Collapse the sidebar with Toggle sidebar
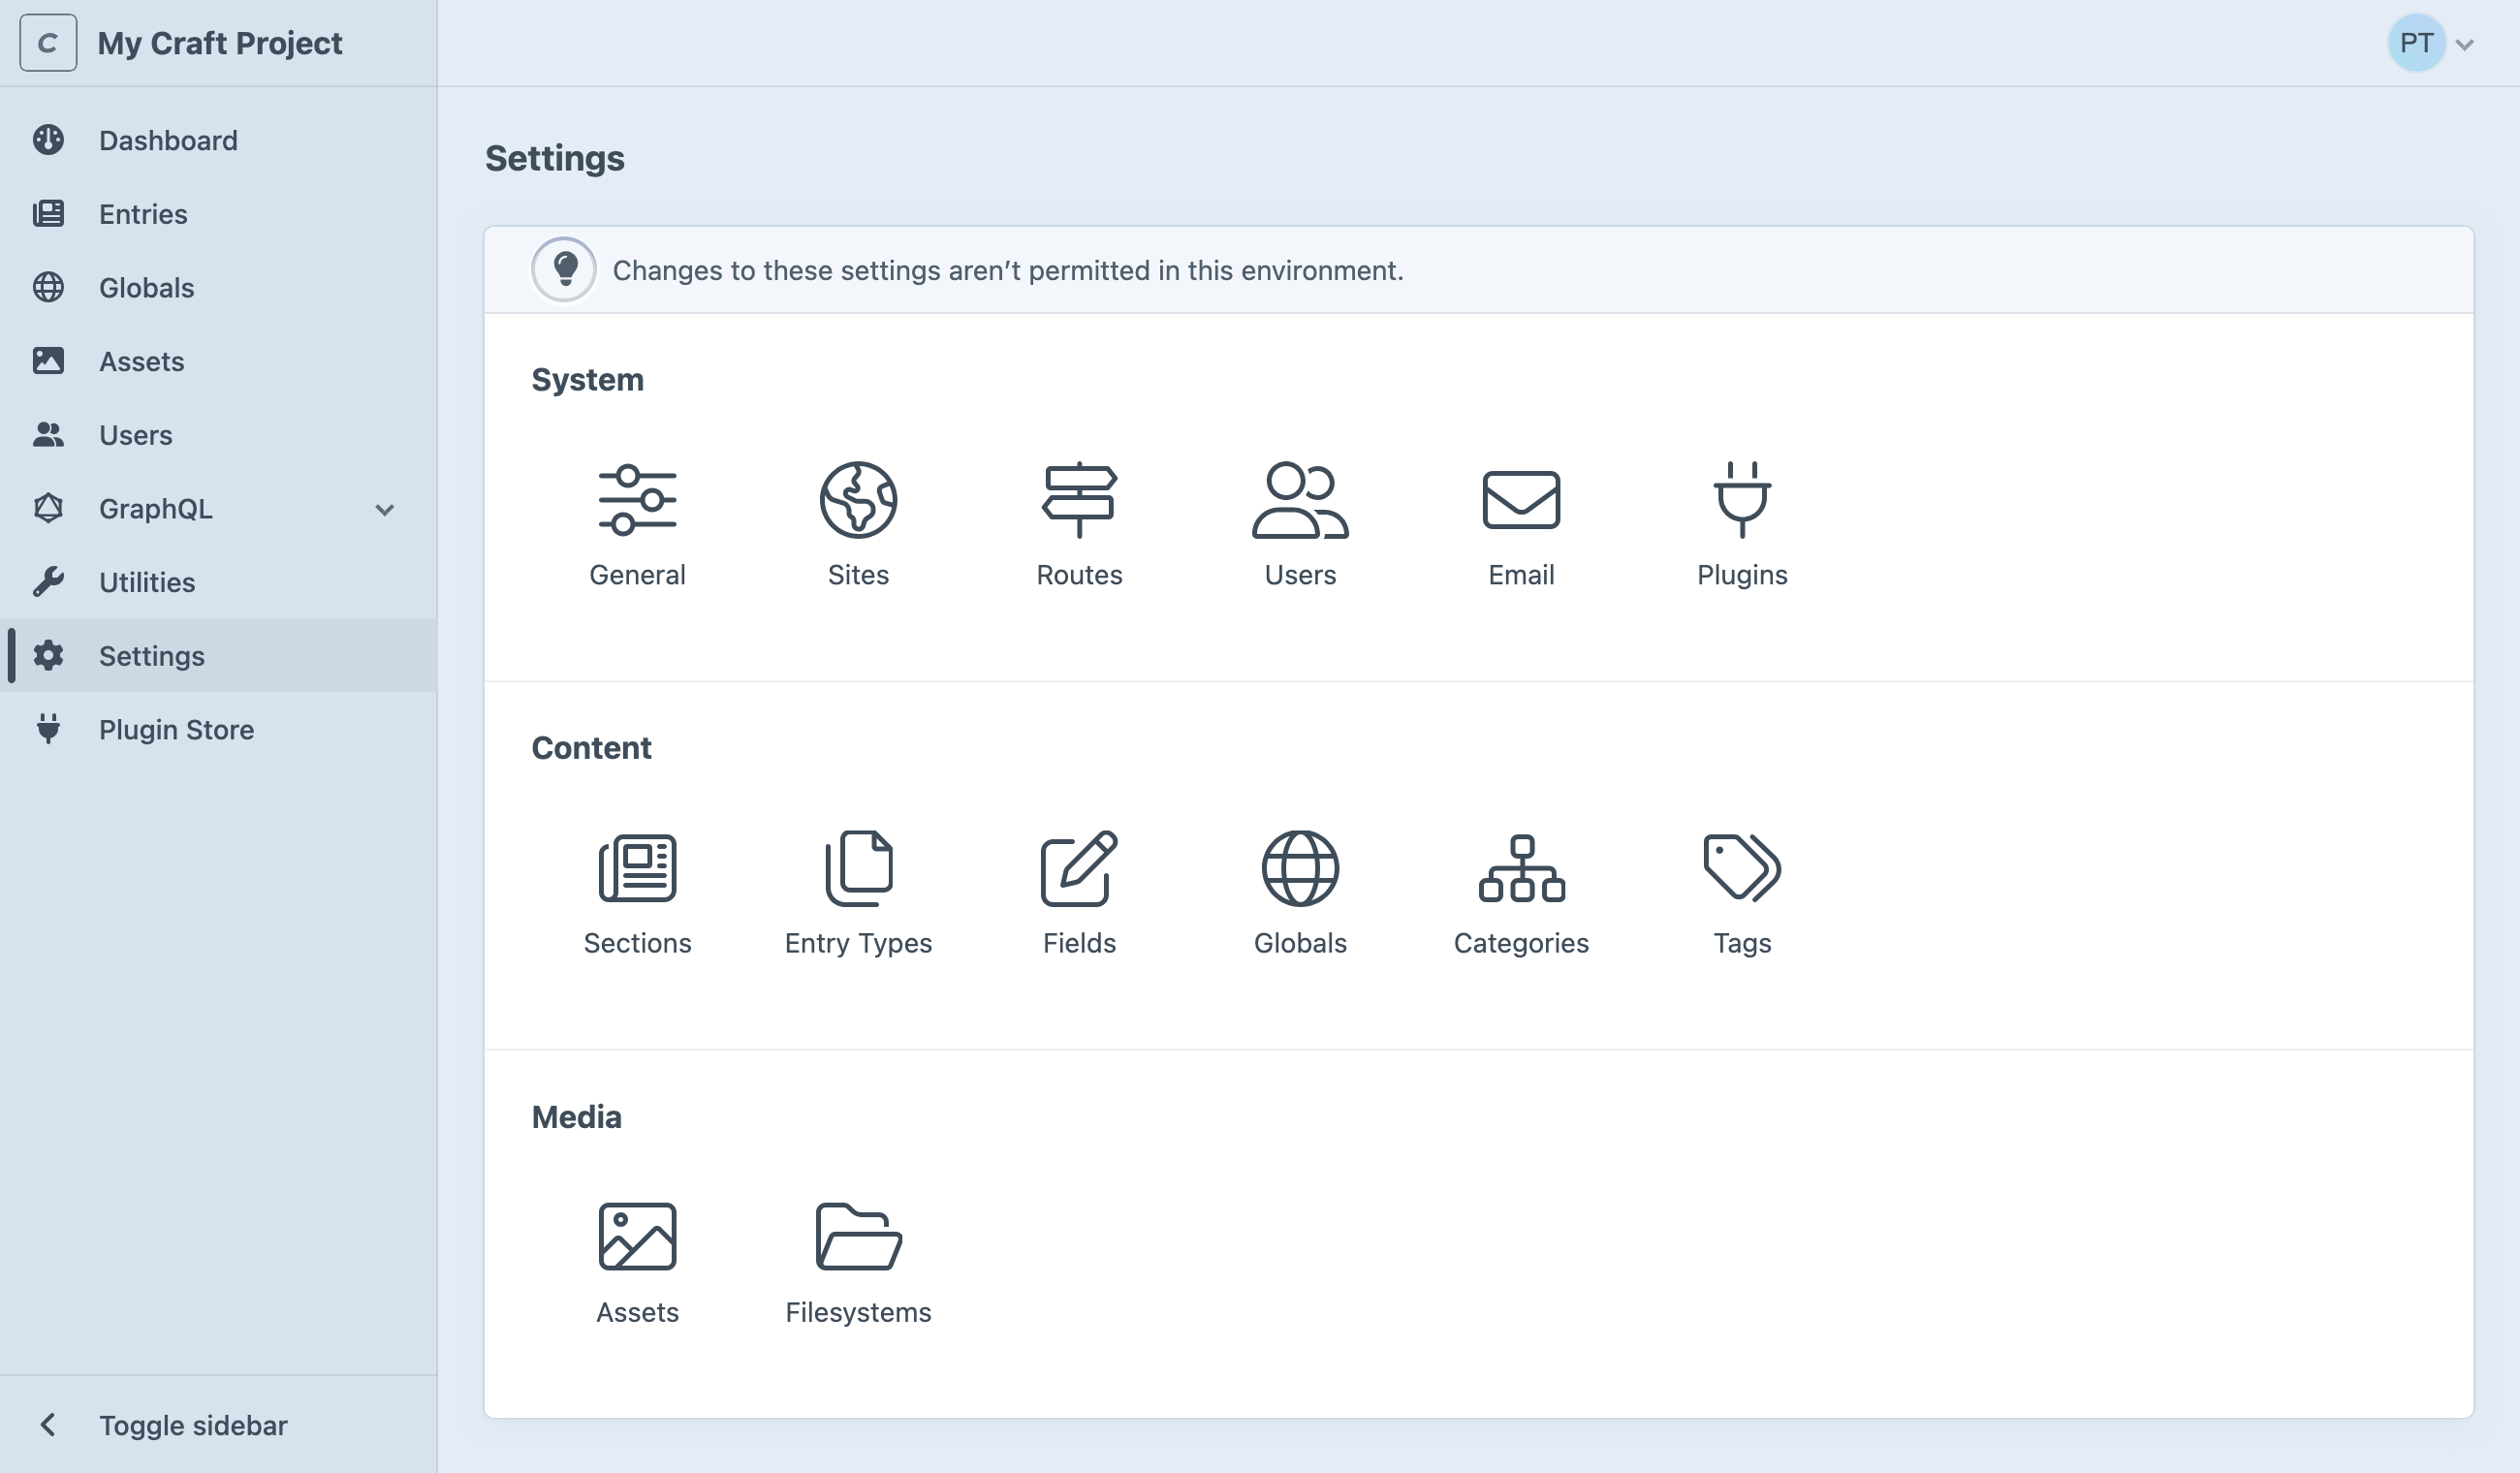The width and height of the screenshot is (2520, 1473). (x=191, y=1425)
